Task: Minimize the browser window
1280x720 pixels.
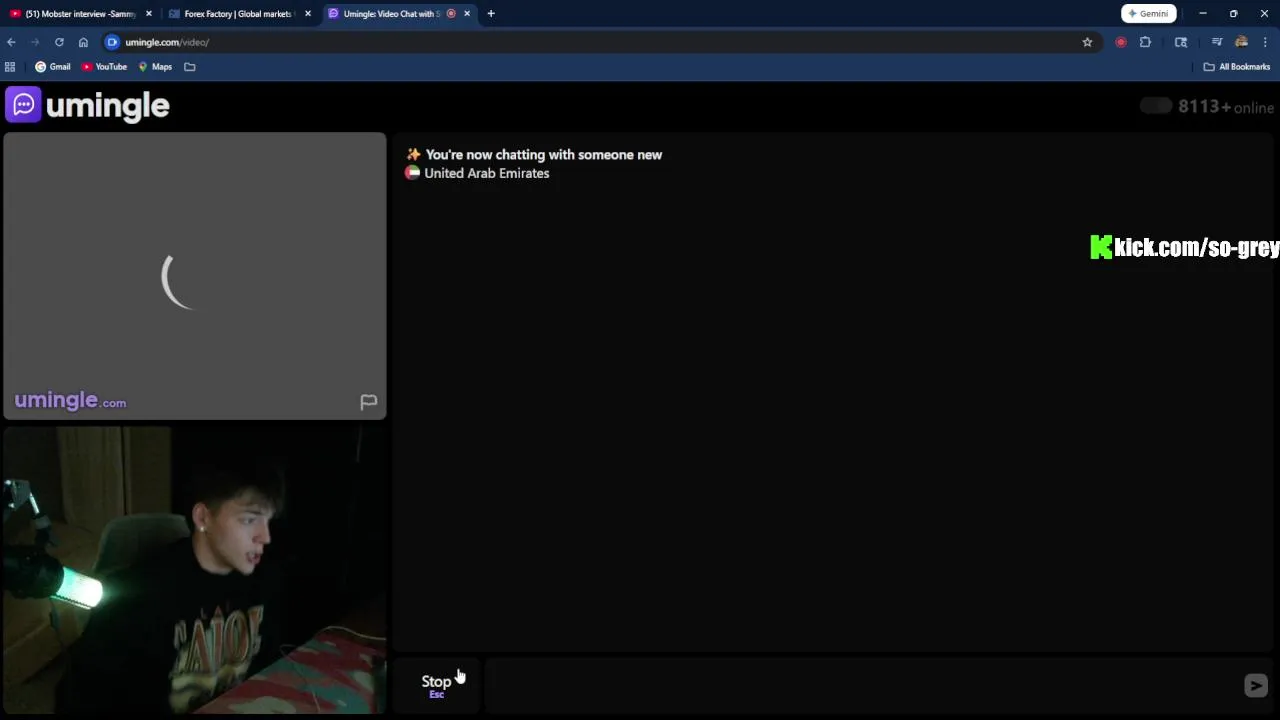Action: (x=1203, y=14)
